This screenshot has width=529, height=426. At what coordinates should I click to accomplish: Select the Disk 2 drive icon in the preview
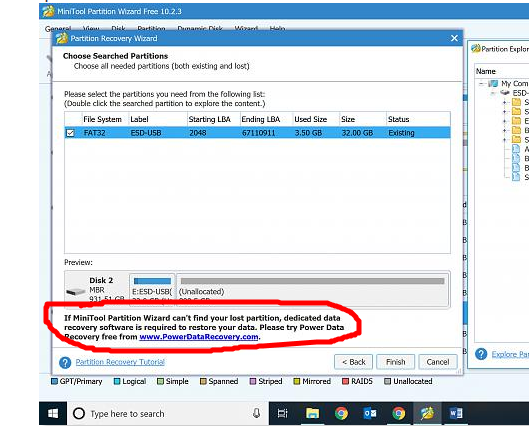click(x=75, y=291)
